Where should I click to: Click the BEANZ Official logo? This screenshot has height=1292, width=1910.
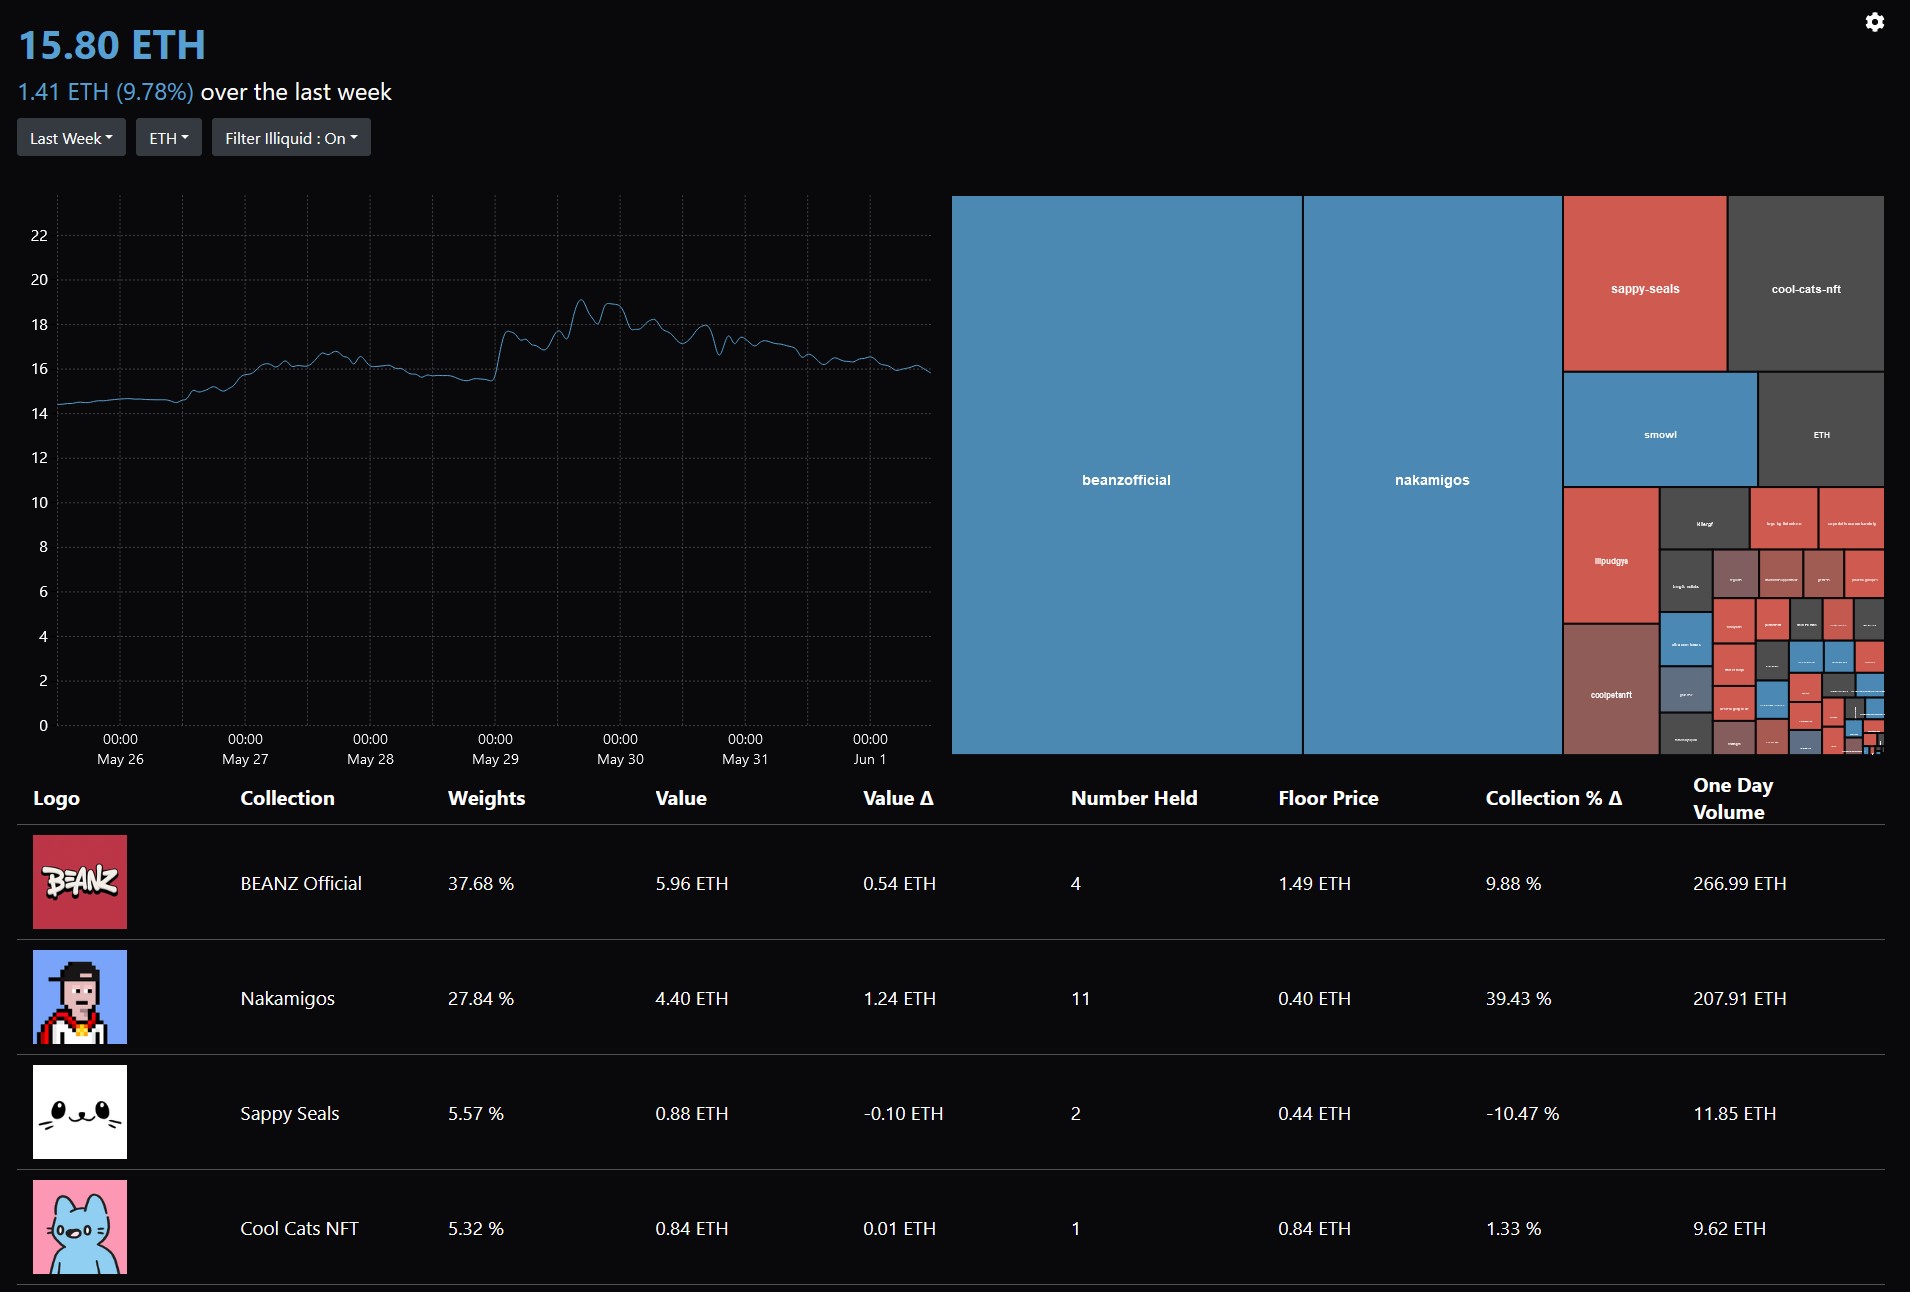(x=80, y=882)
